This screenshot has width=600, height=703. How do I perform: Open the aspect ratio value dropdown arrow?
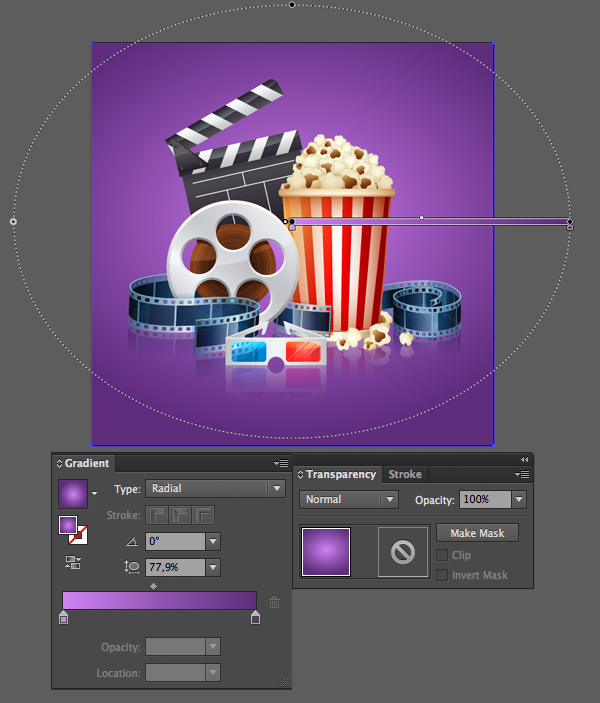point(213,568)
